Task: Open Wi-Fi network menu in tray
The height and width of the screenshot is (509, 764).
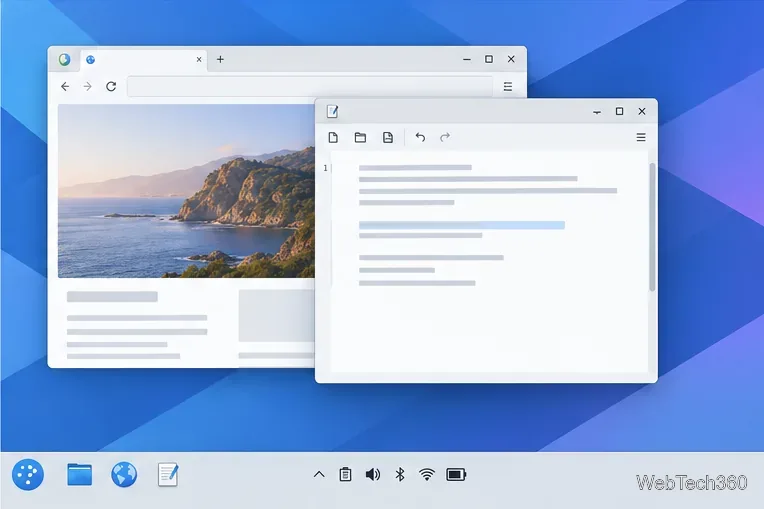Action: coord(427,474)
